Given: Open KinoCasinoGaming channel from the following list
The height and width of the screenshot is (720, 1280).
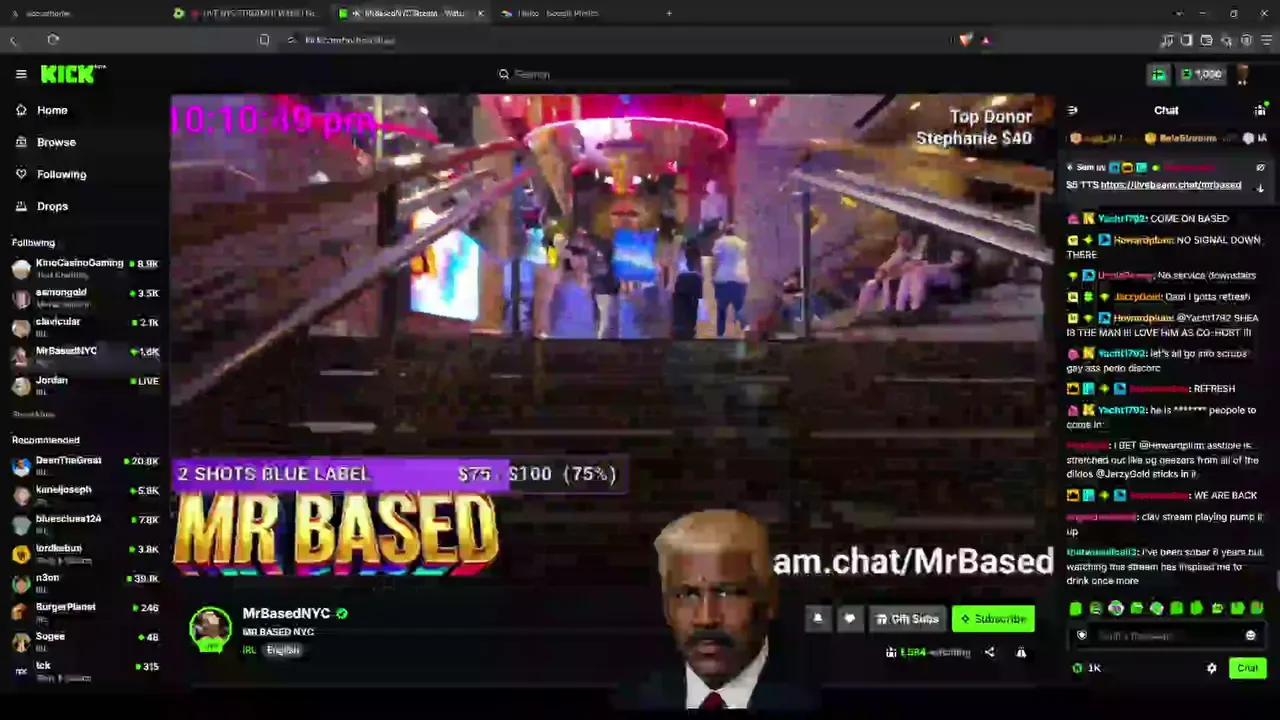Looking at the screenshot, I should (84, 268).
